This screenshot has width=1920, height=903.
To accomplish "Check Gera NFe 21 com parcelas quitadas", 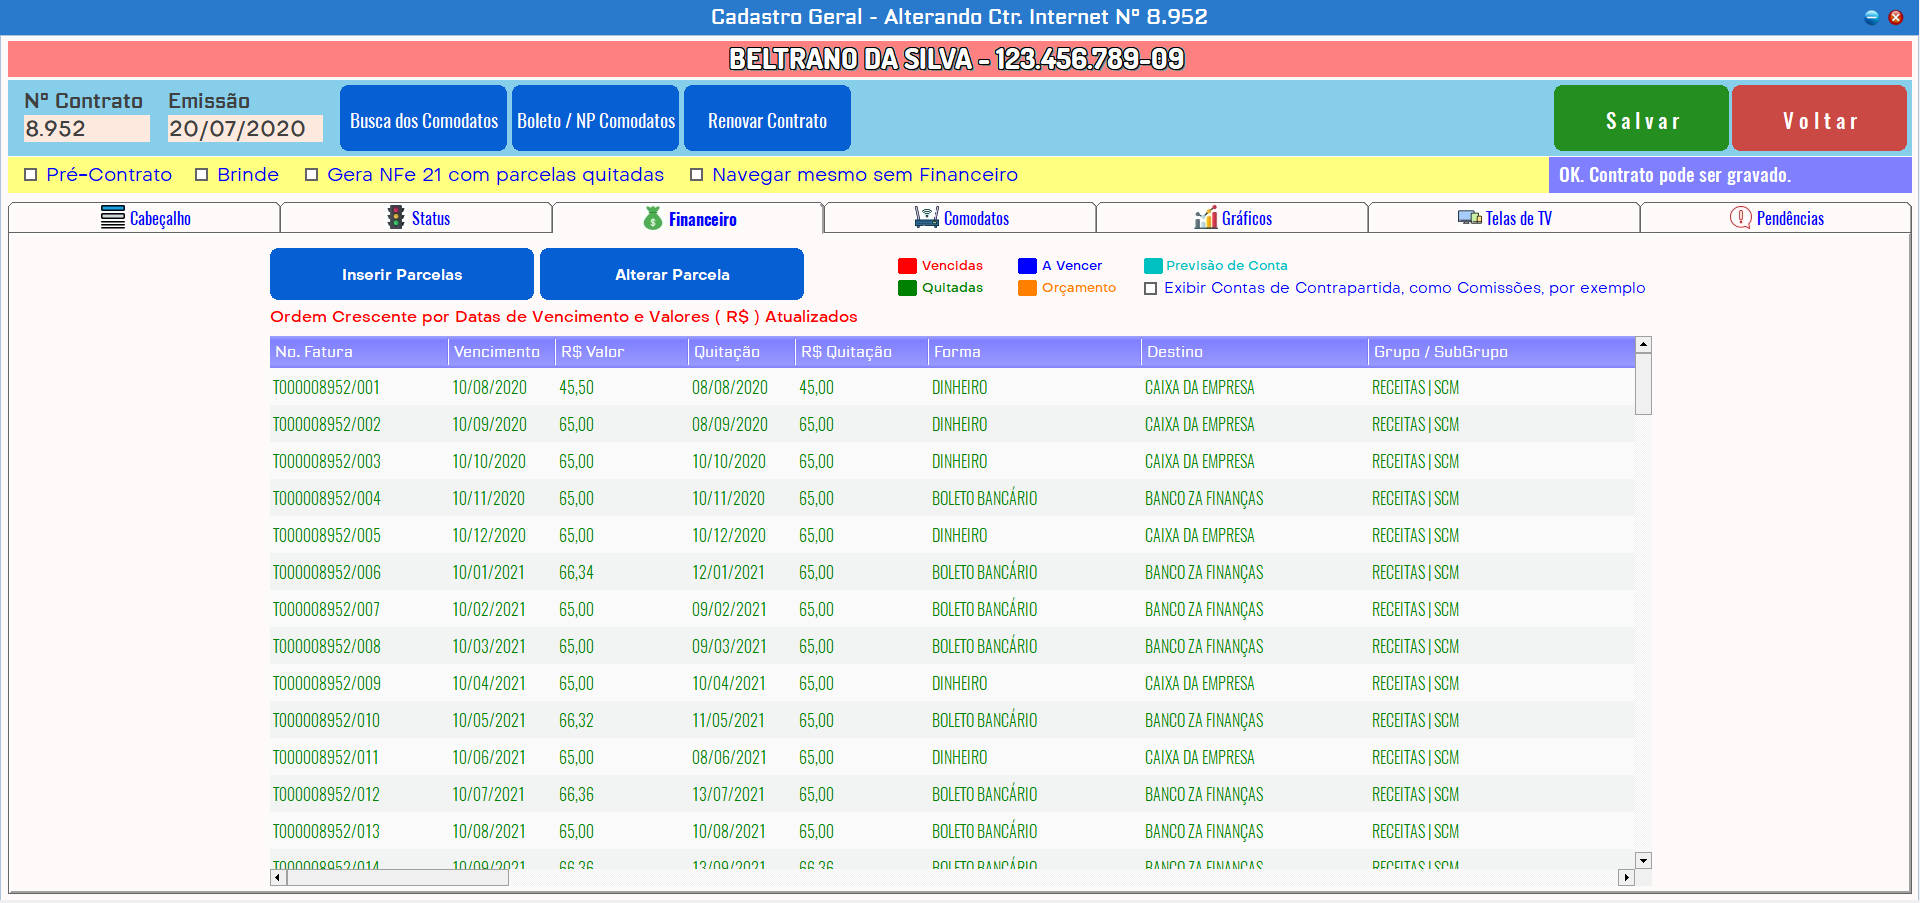I will (312, 175).
